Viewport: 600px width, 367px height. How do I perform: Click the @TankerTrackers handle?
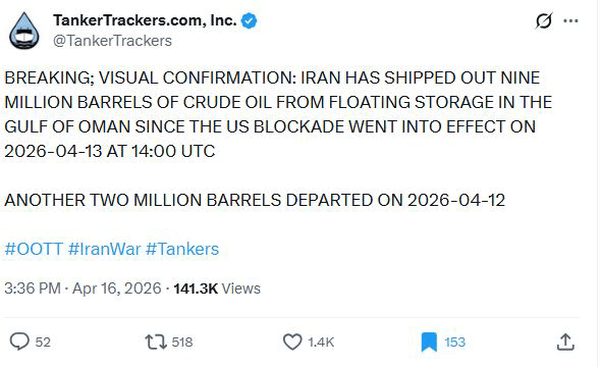pos(112,41)
